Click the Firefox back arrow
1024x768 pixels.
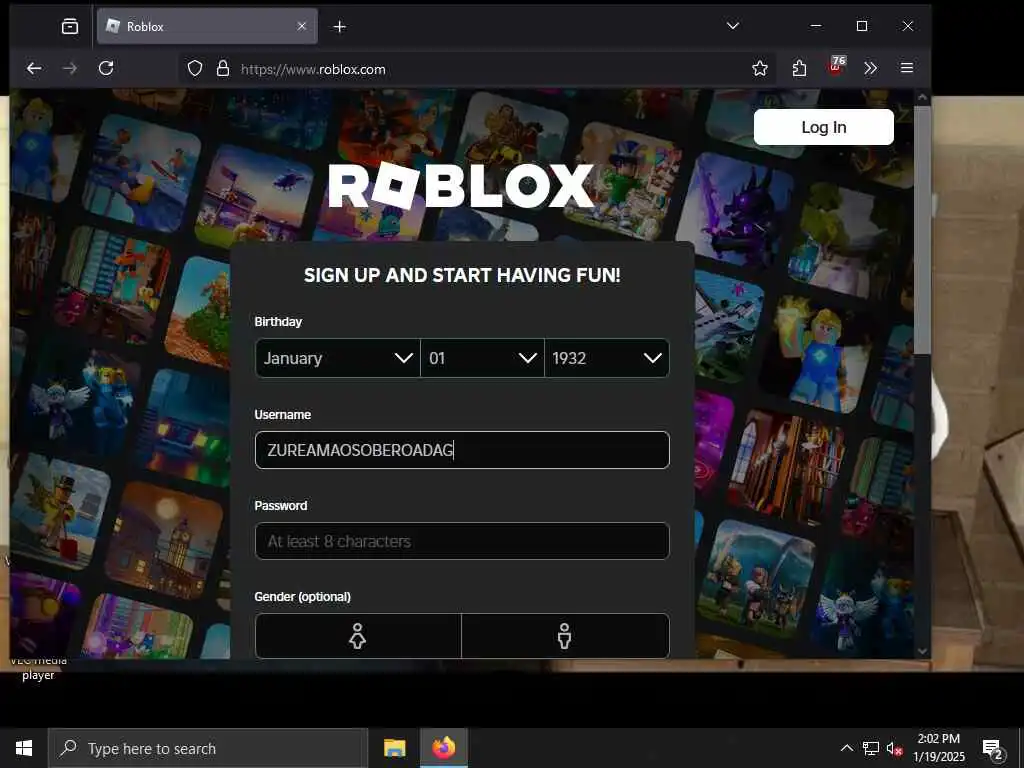34,68
